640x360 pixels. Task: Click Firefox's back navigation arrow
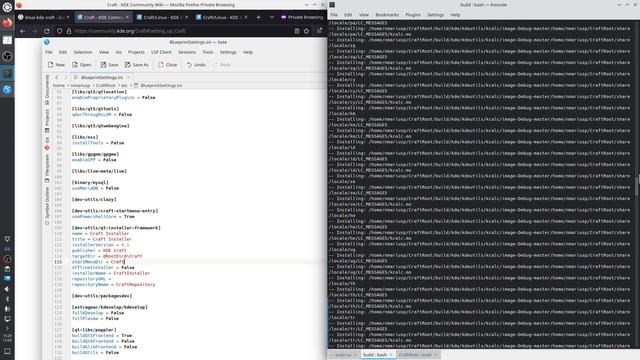pos(22,31)
